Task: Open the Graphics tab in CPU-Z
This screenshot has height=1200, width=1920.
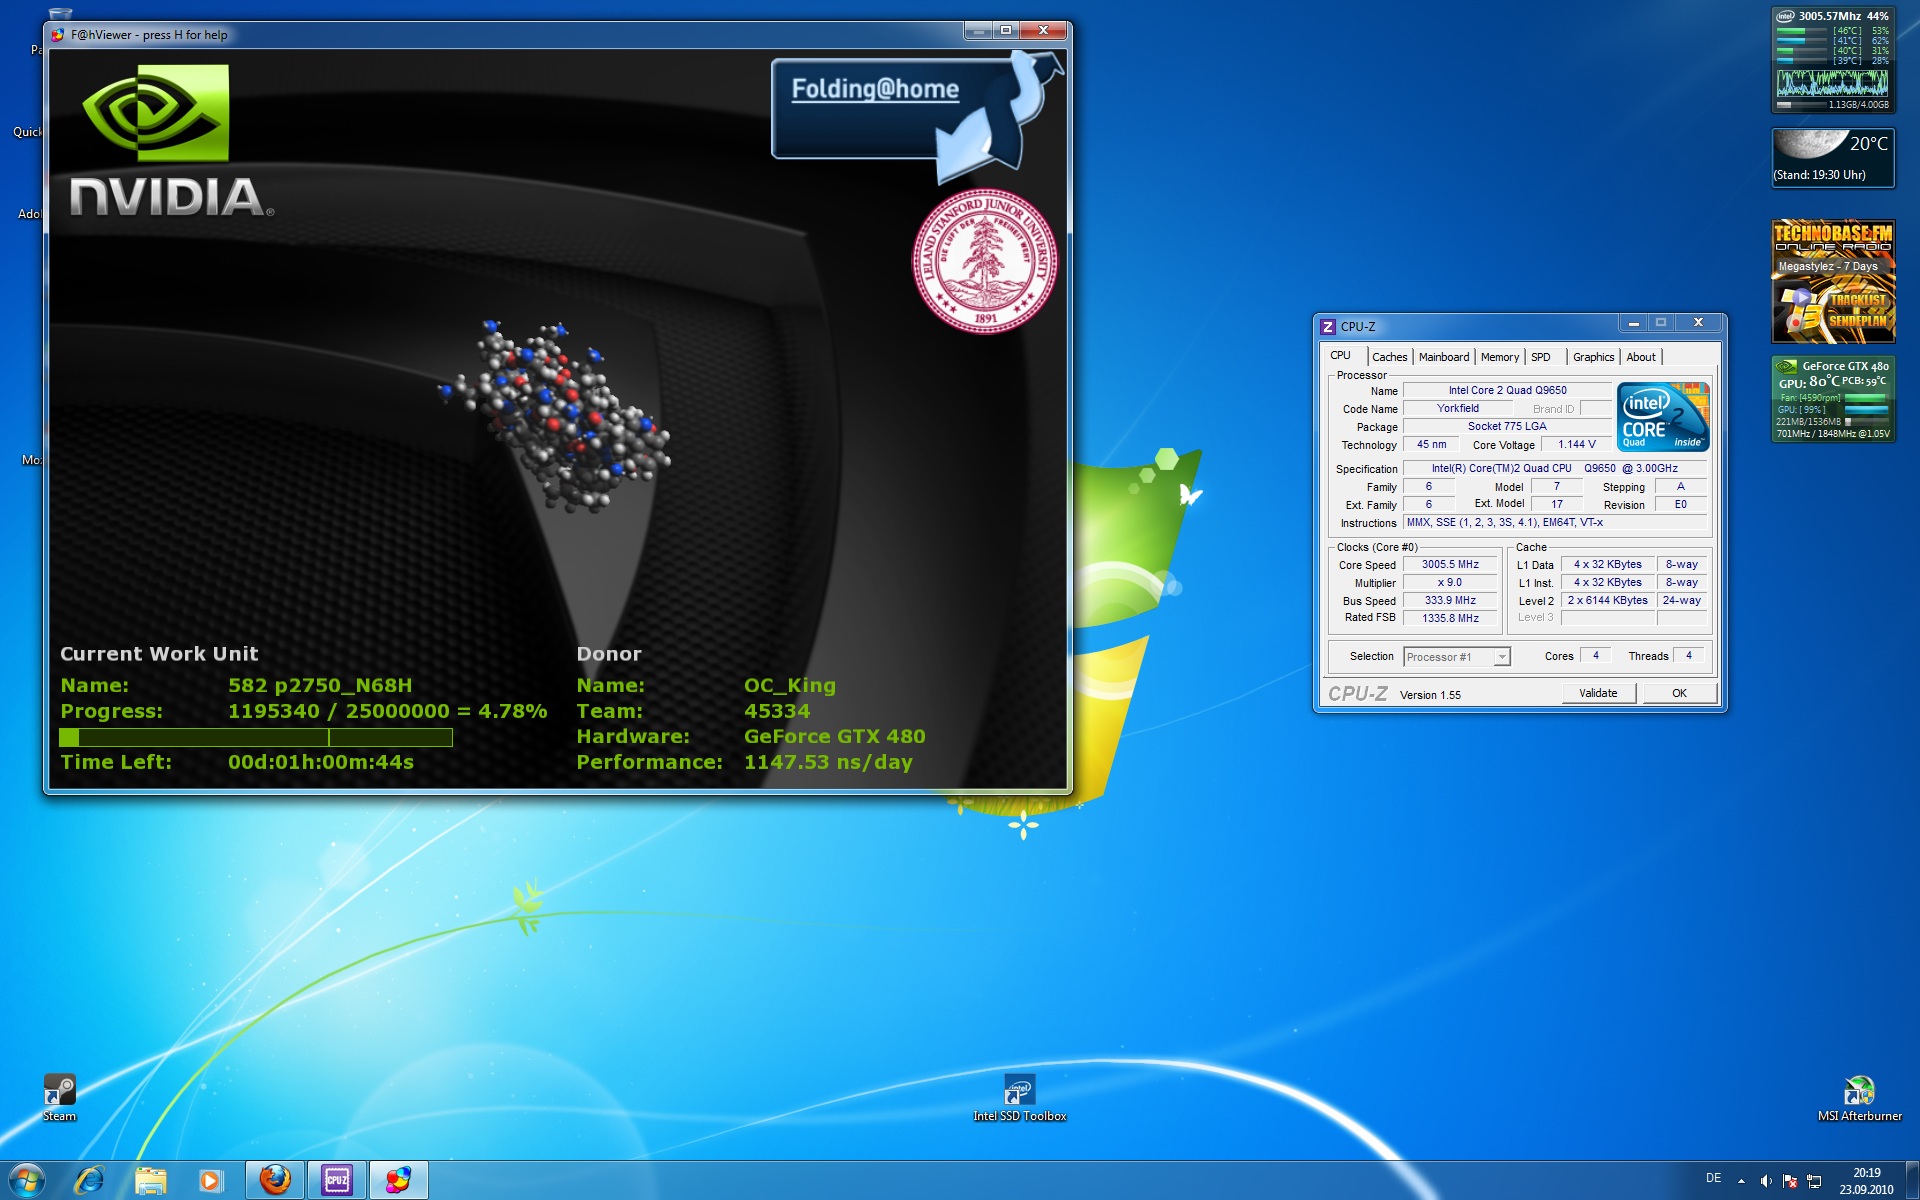Action: click(1593, 357)
